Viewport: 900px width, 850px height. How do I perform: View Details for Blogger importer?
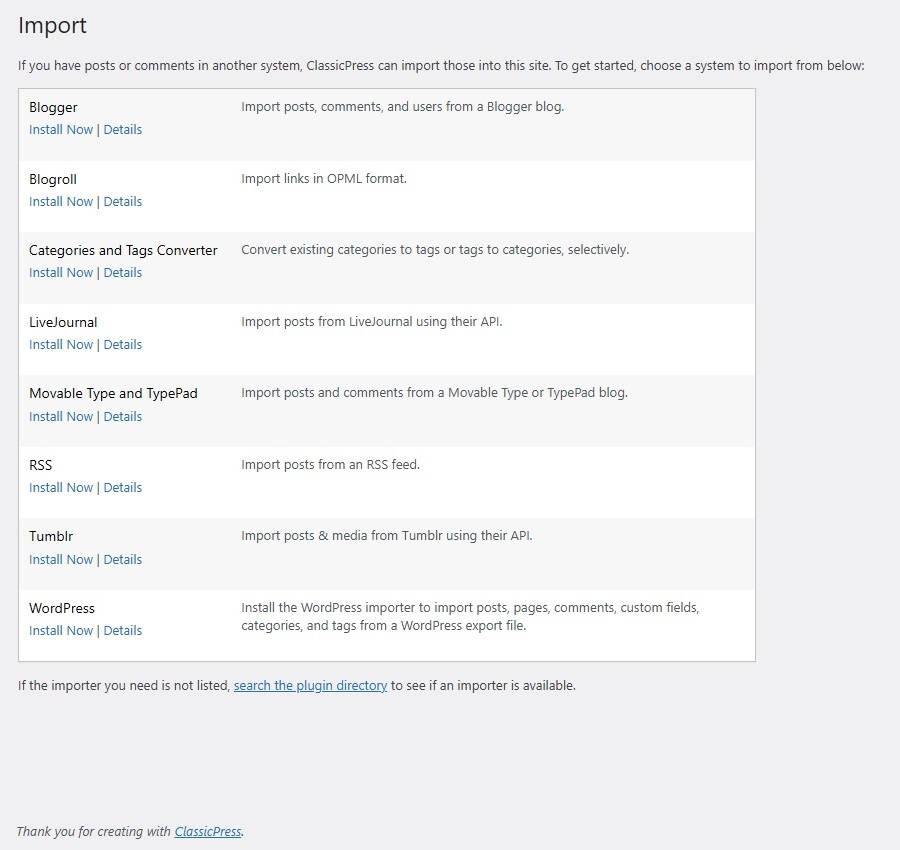(x=122, y=130)
